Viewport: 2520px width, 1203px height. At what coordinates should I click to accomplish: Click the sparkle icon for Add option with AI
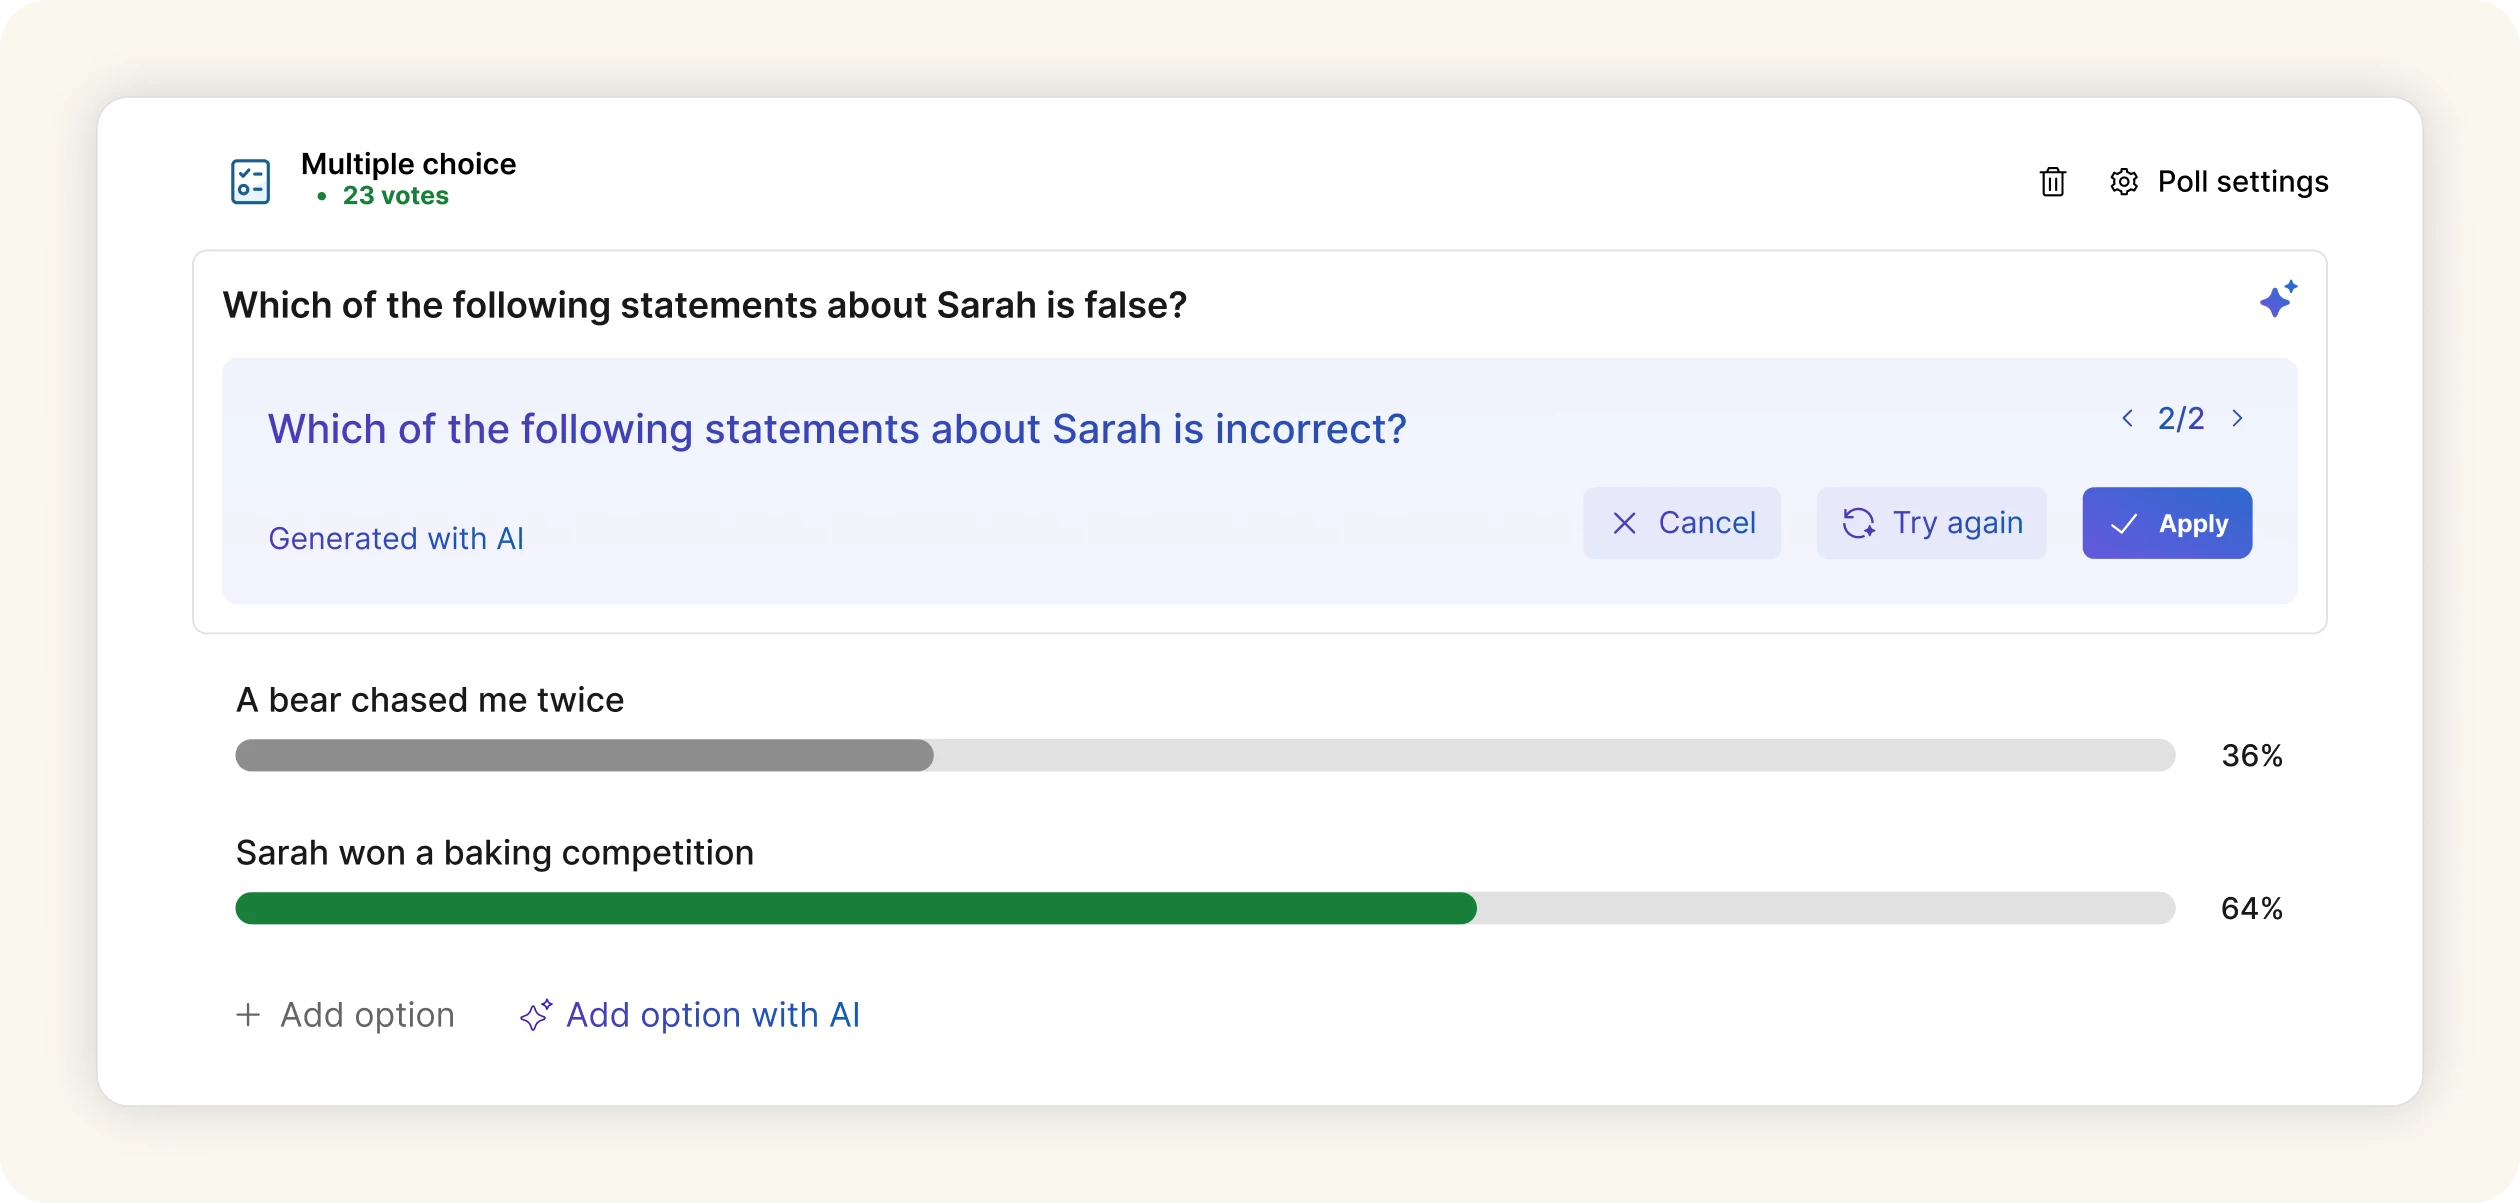536,1015
